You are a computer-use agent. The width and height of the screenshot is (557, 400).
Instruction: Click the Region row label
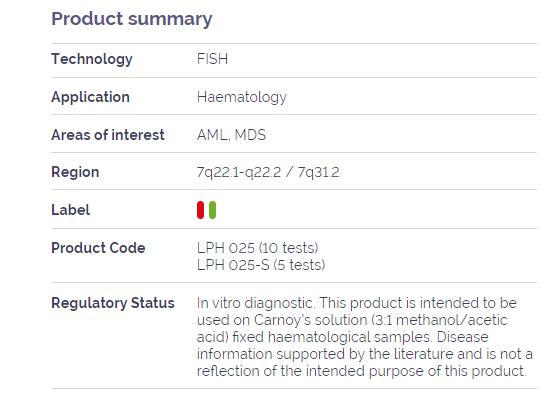pos(75,172)
